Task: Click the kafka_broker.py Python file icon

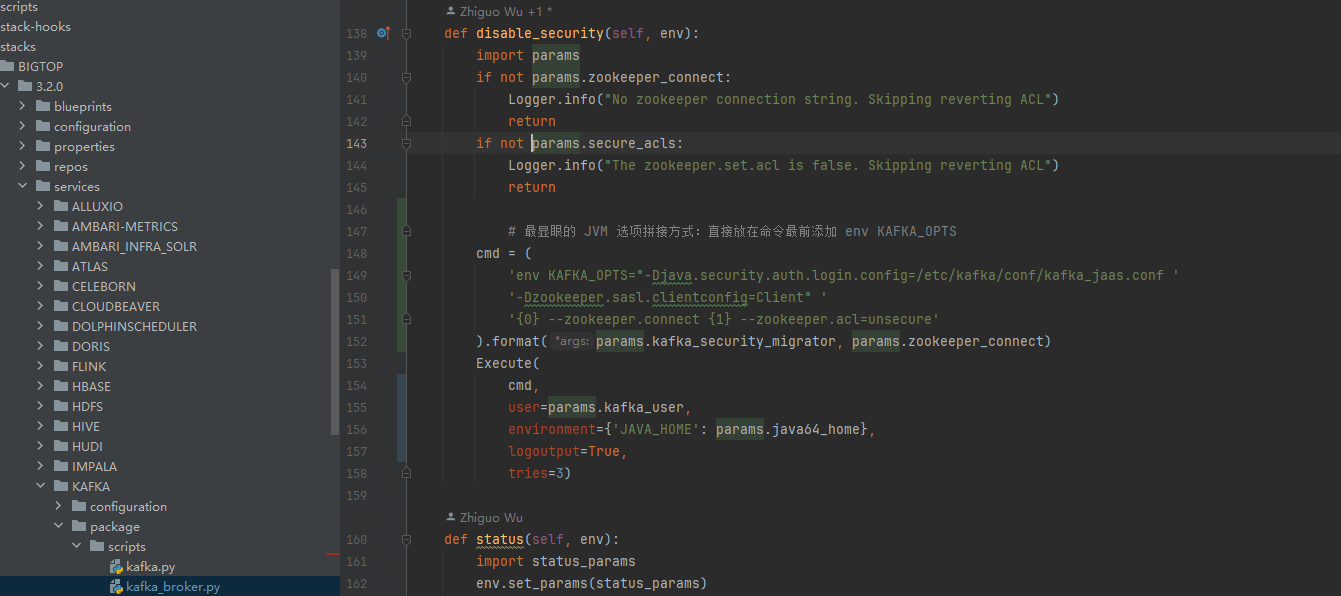Action: 117,587
